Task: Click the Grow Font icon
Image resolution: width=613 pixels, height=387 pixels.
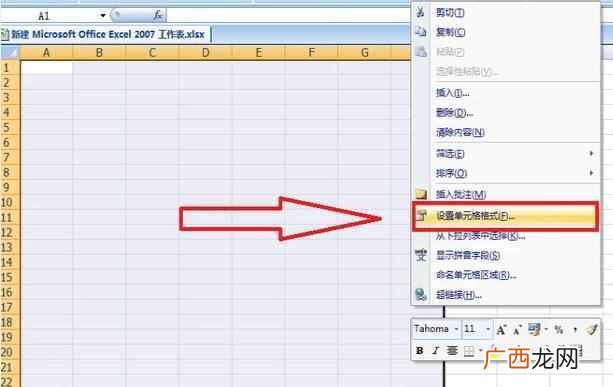Action: point(501,330)
